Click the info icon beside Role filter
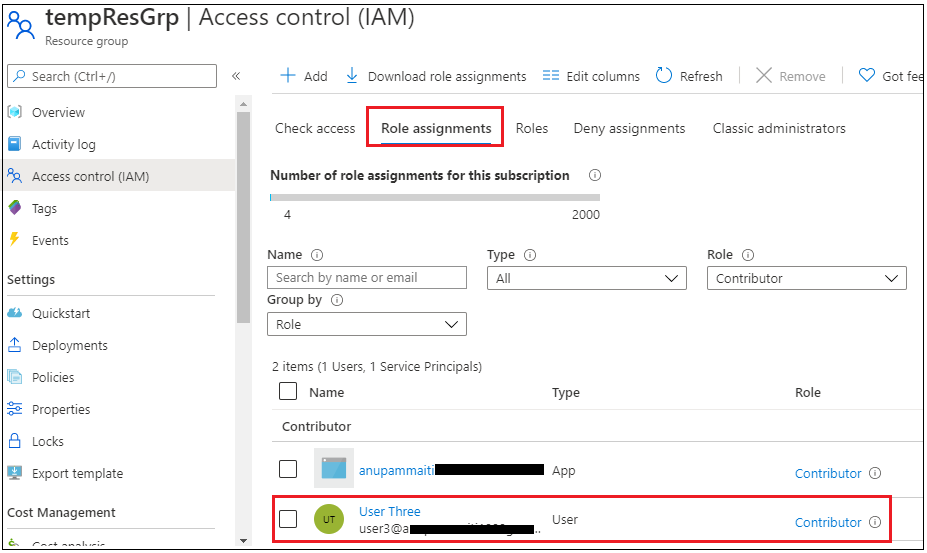The height and width of the screenshot is (553, 927). 748,255
